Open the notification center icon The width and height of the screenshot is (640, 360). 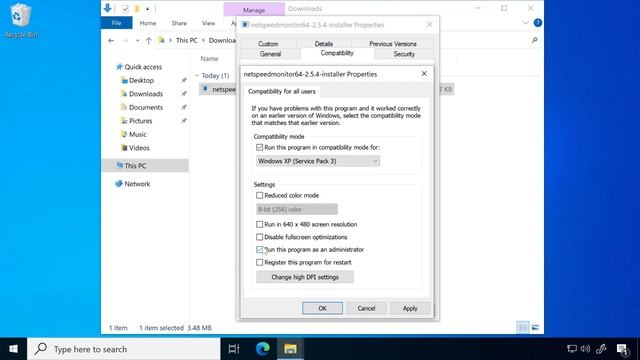(622, 349)
